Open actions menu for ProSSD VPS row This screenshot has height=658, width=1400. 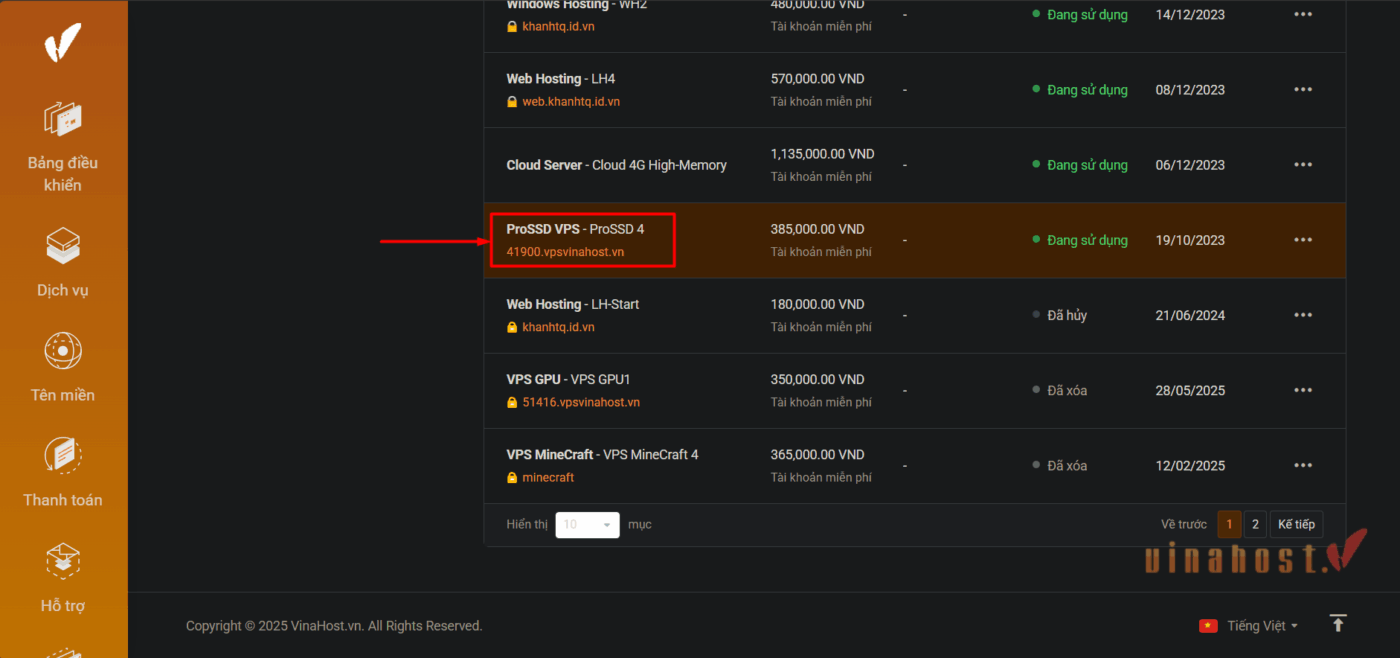click(1303, 240)
